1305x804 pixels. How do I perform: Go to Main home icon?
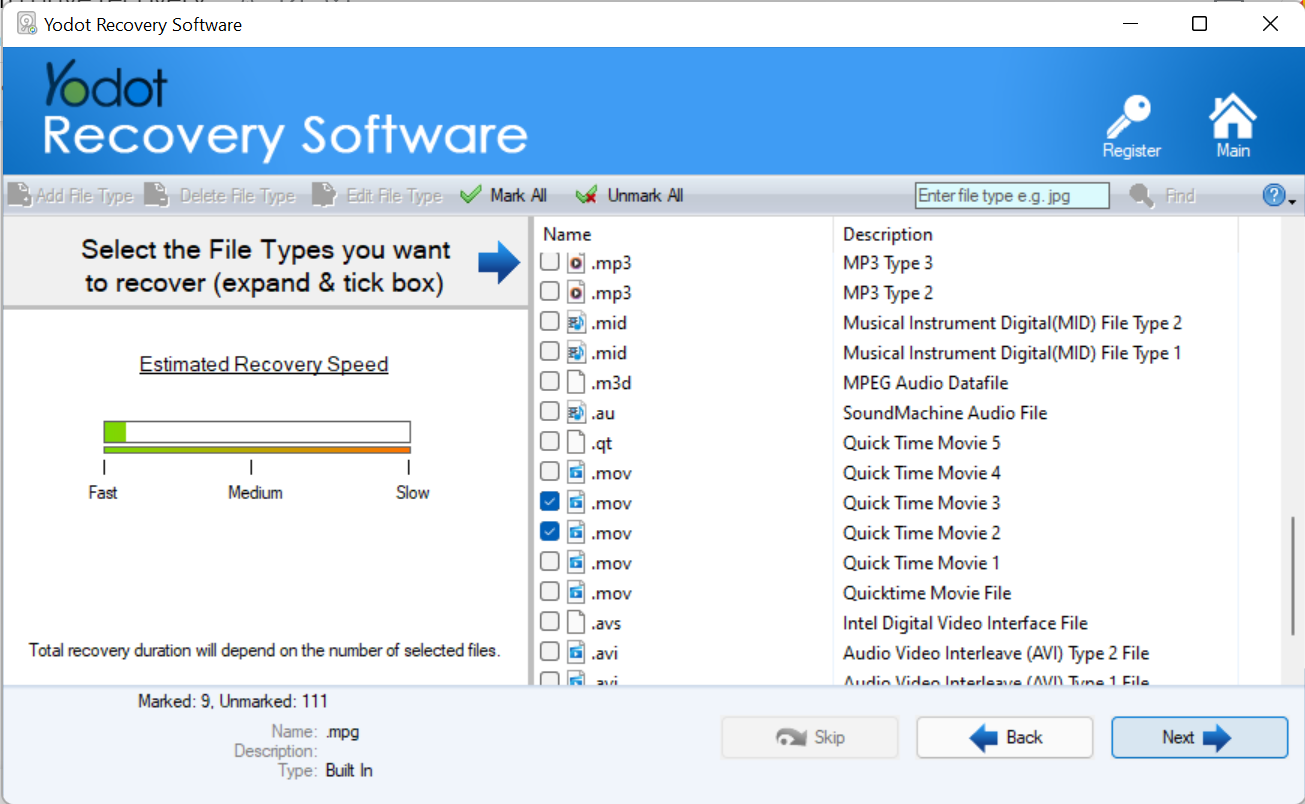click(1233, 127)
